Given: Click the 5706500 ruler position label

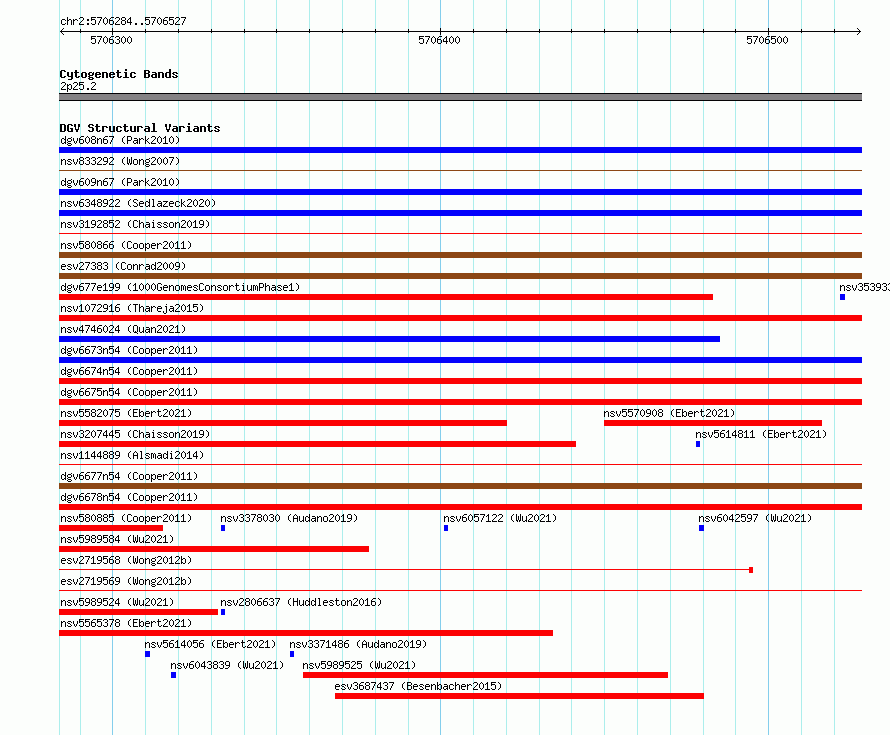Looking at the screenshot, I should tap(767, 40).
